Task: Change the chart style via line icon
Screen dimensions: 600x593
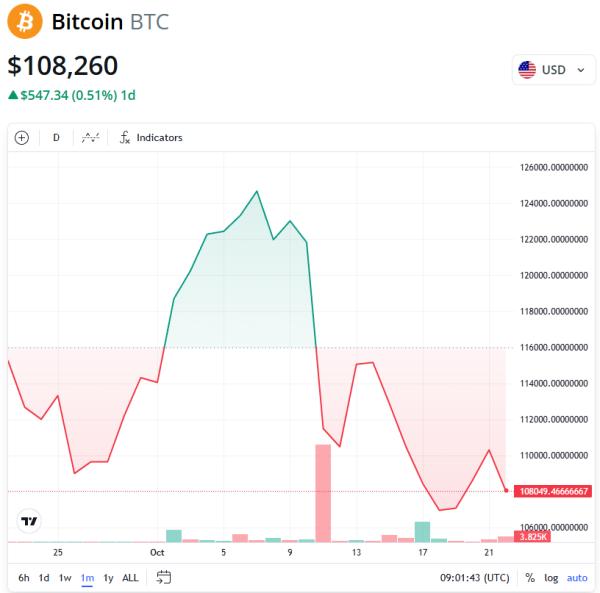Action: pyautogui.click(x=91, y=138)
